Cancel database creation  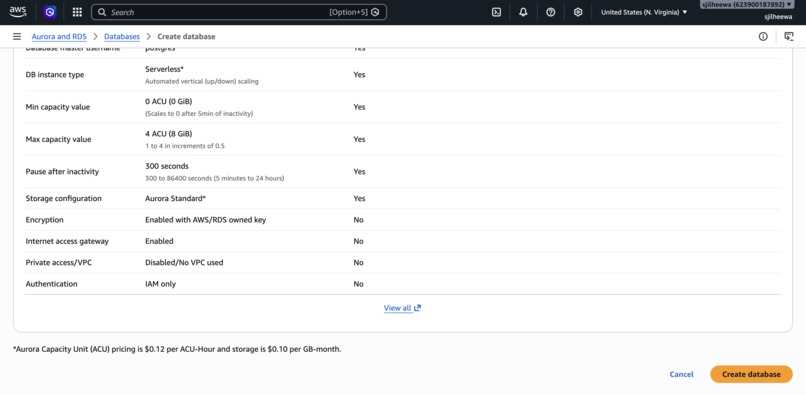(682, 374)
